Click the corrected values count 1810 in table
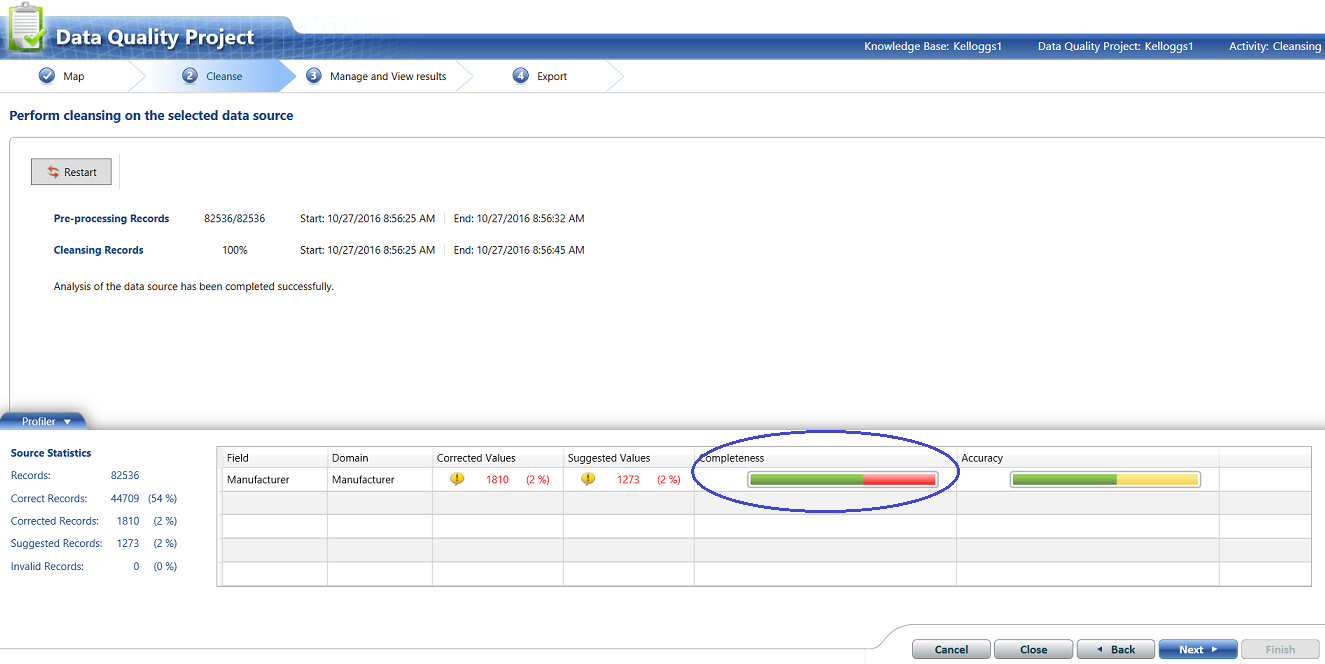The height and width of the screenshot is (664, 1325). click(497, 480)
